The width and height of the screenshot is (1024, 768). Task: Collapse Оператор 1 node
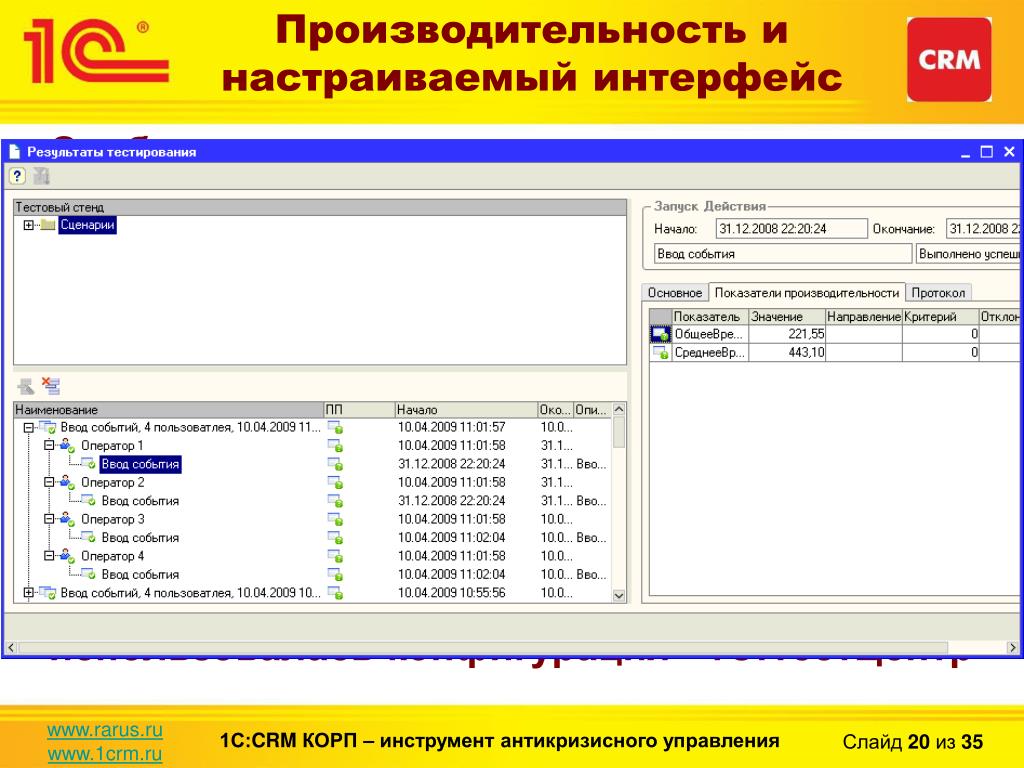pos(49,445)
